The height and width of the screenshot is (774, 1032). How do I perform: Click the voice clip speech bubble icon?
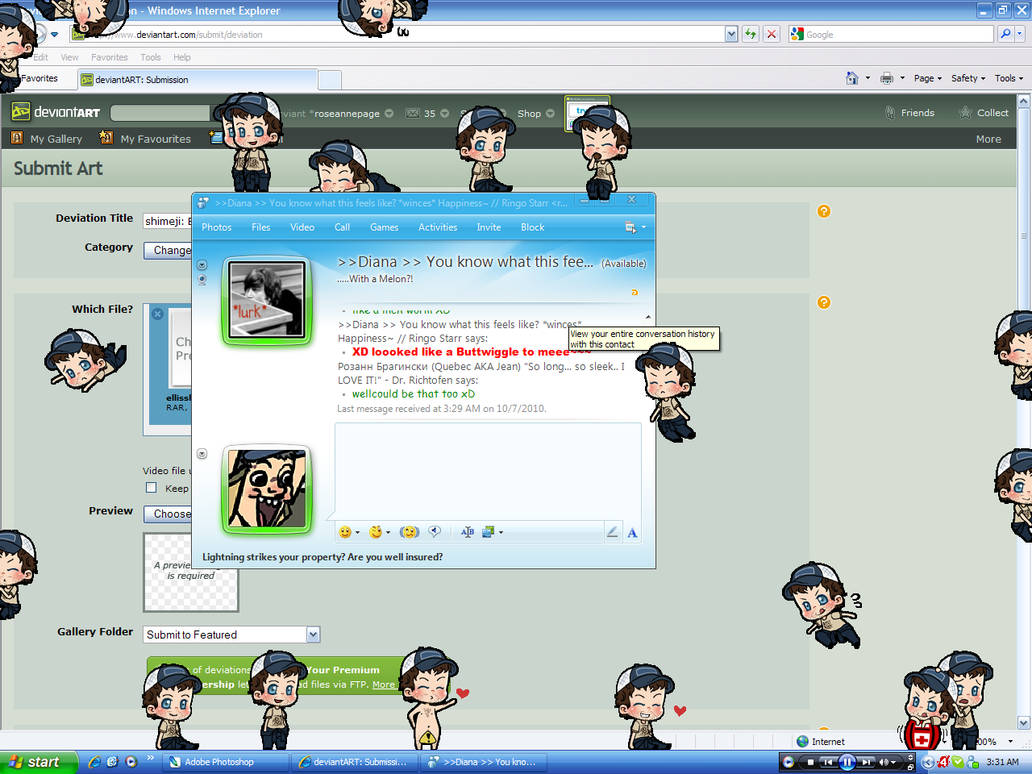(434, 532)
